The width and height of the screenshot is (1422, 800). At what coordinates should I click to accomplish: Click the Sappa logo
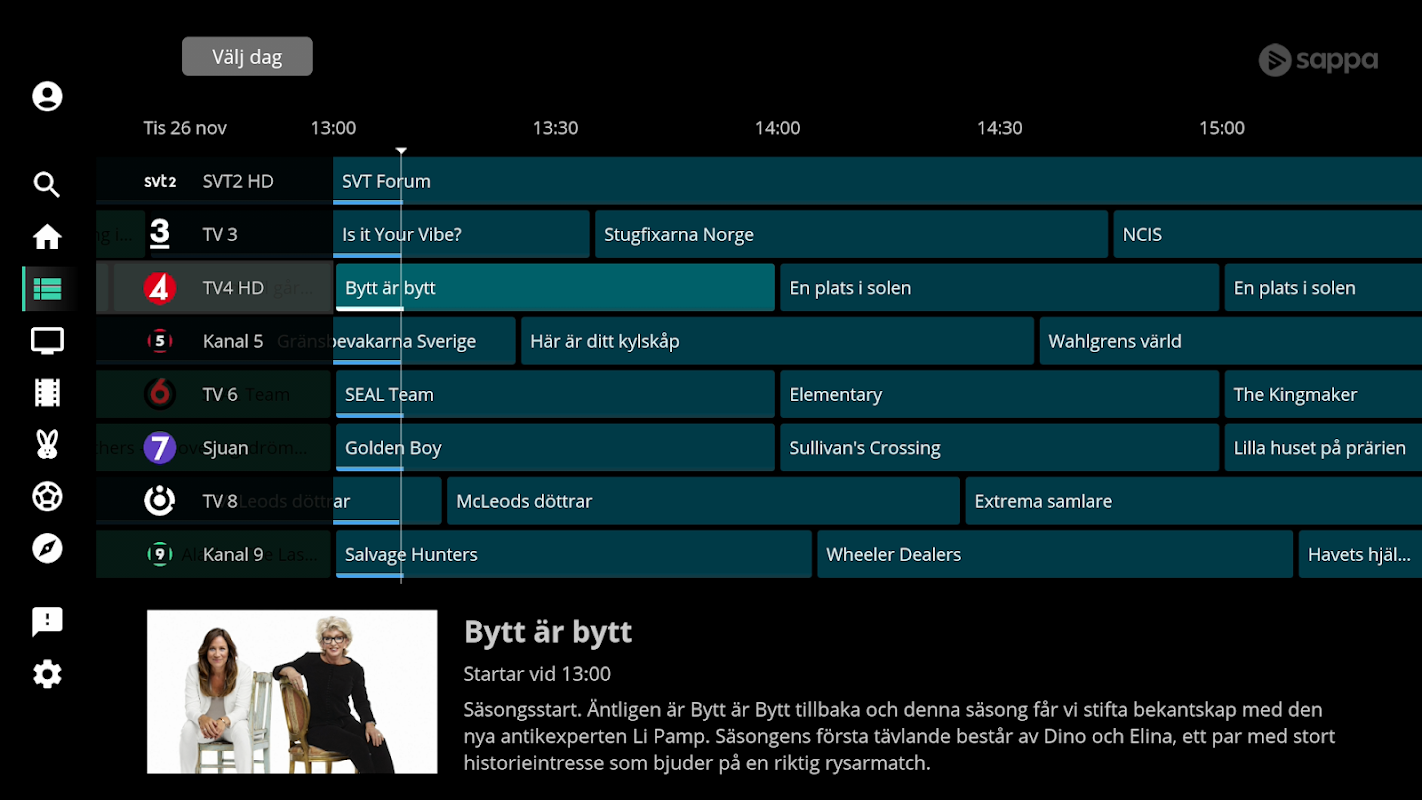pos(1318,61)
